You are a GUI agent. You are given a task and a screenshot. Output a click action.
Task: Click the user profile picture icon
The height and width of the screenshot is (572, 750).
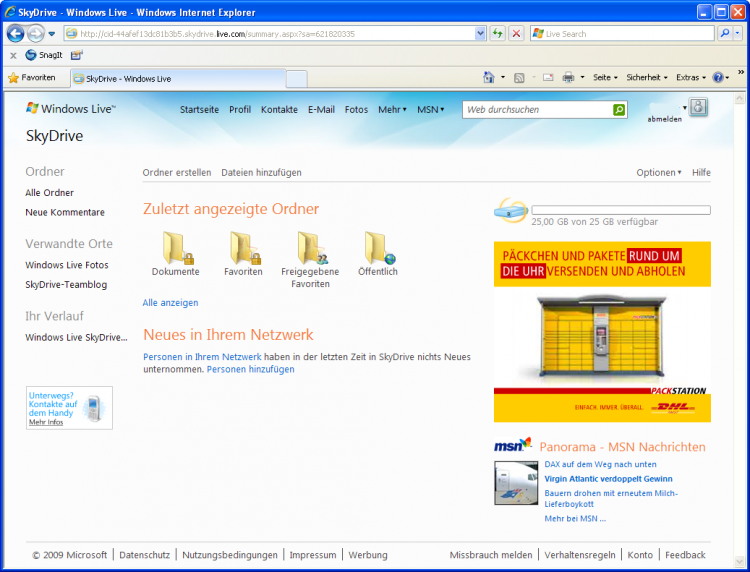pyautogui.click(x=698, y=107)
